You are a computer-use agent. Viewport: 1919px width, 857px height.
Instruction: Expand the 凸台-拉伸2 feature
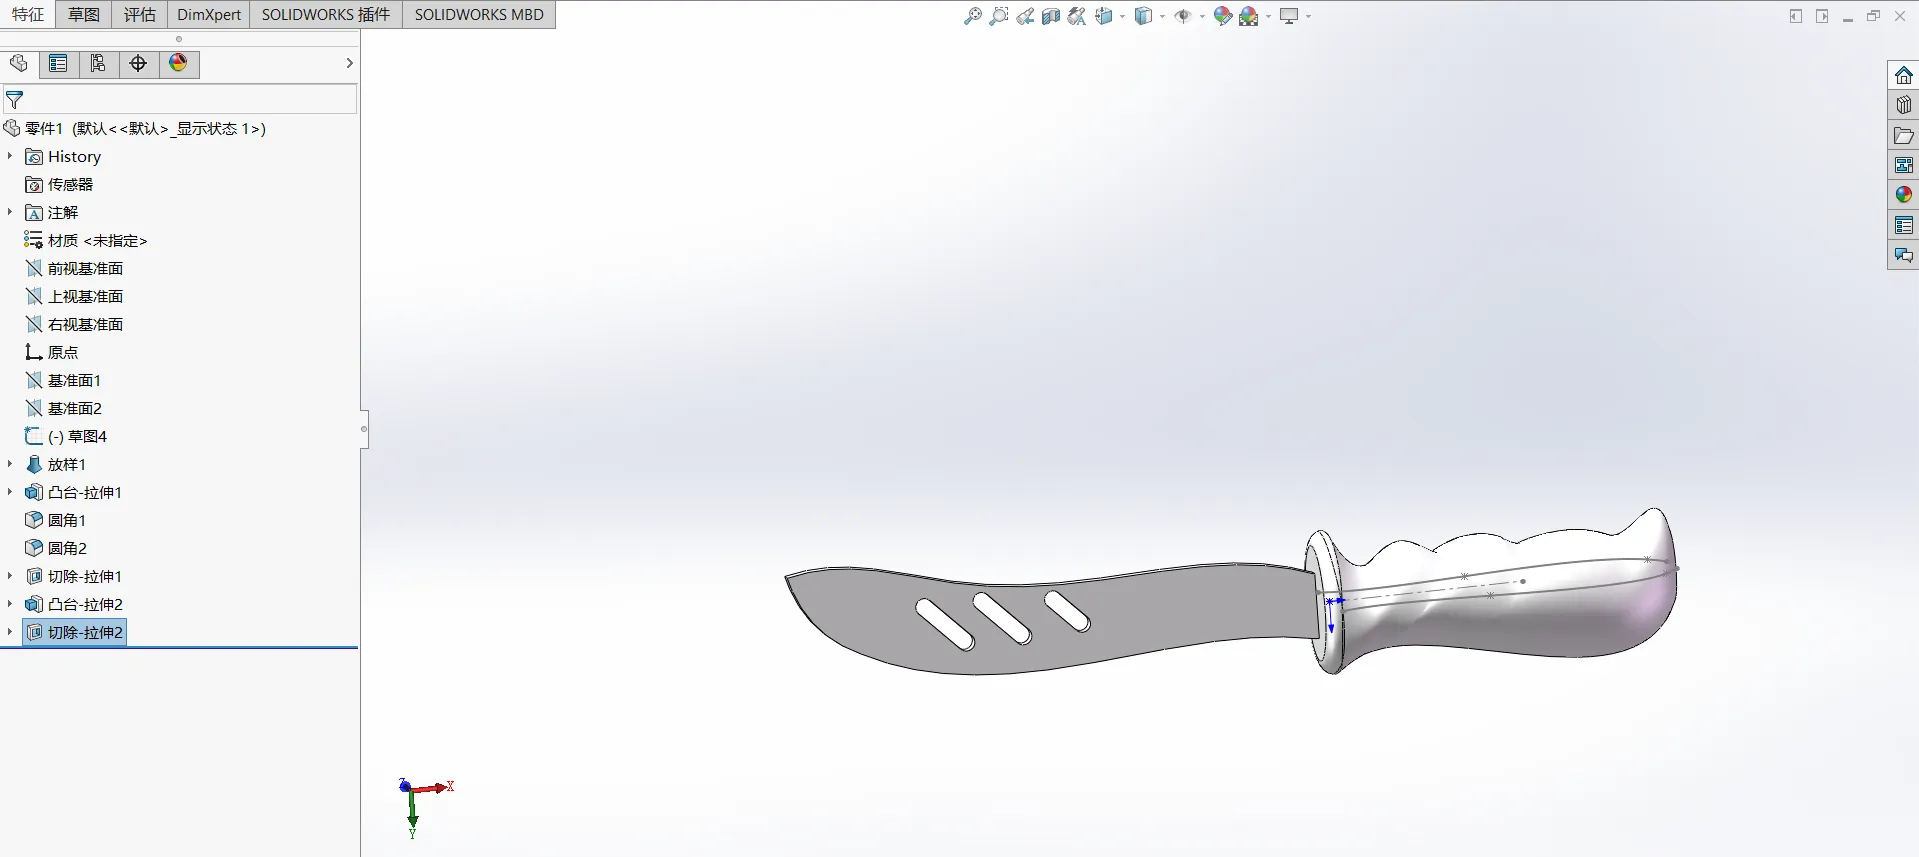(x=10, y=604)
